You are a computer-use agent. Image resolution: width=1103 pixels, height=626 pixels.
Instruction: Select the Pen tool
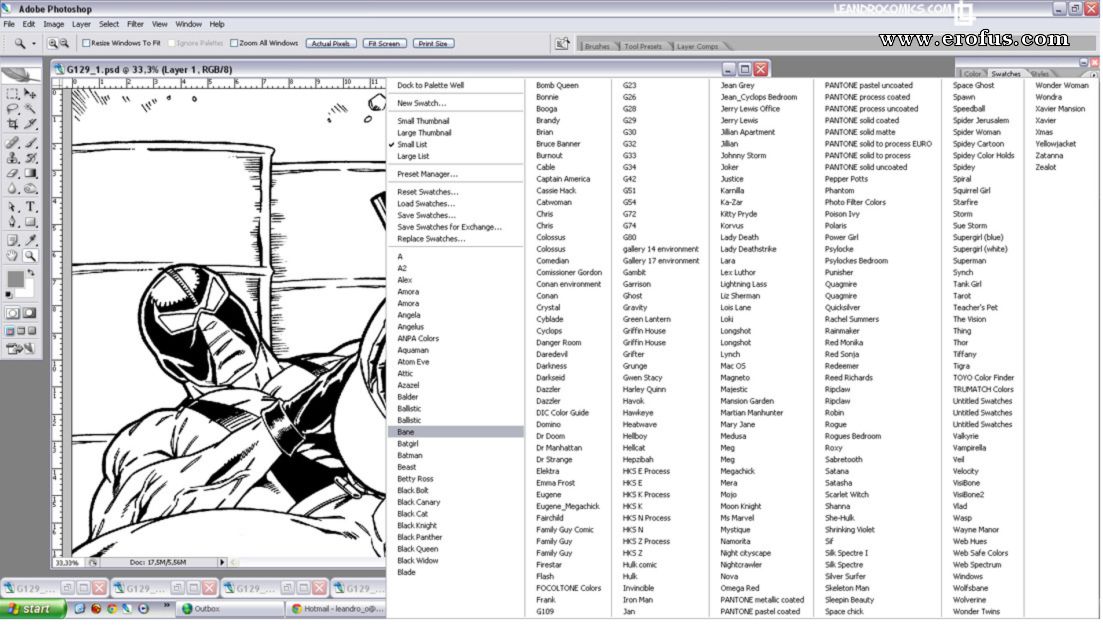[x=13, y=222]
